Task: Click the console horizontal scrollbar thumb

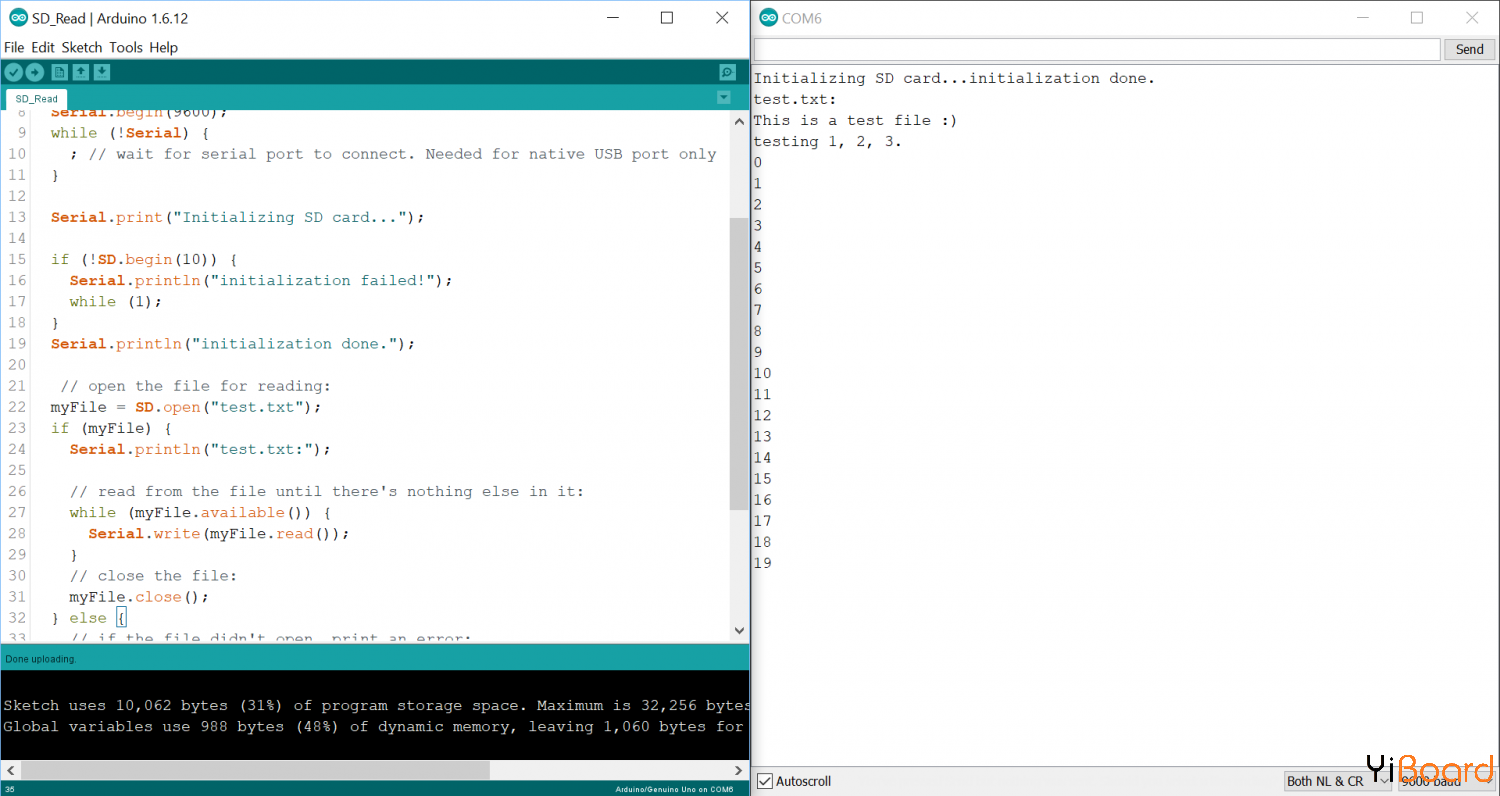Action: [255, 771]
